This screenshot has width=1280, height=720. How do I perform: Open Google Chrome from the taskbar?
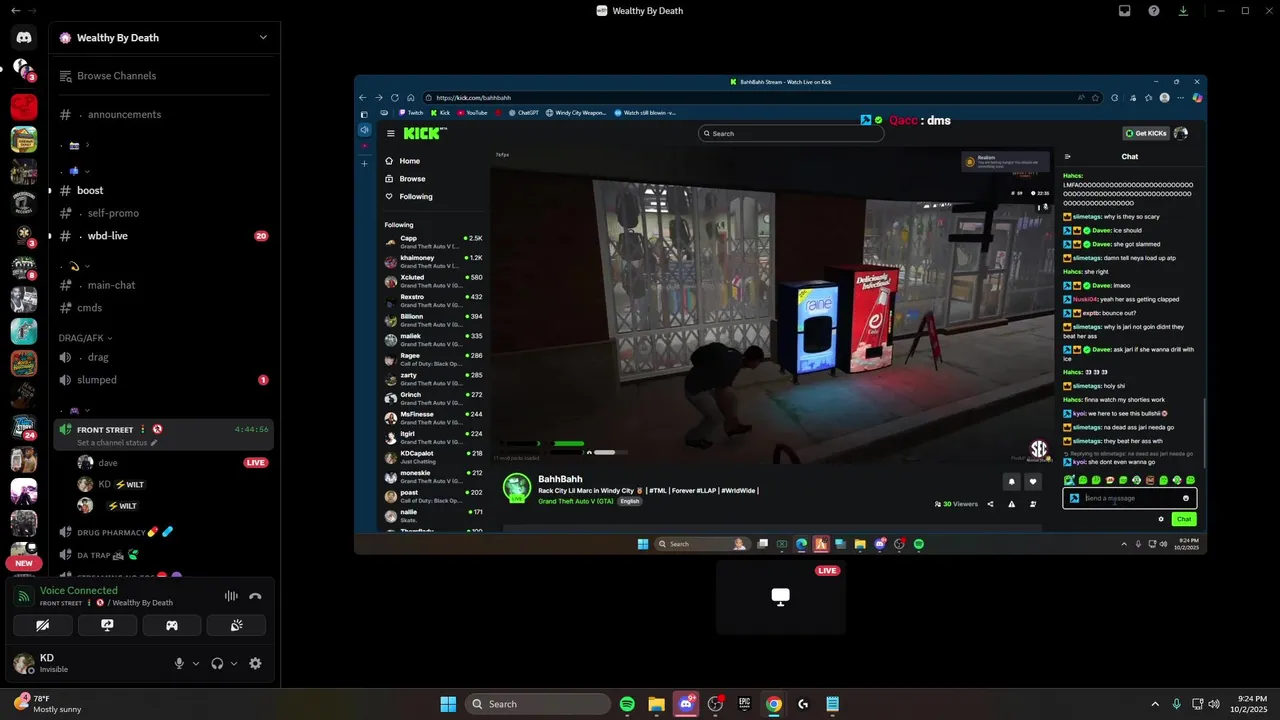(773, 704)
